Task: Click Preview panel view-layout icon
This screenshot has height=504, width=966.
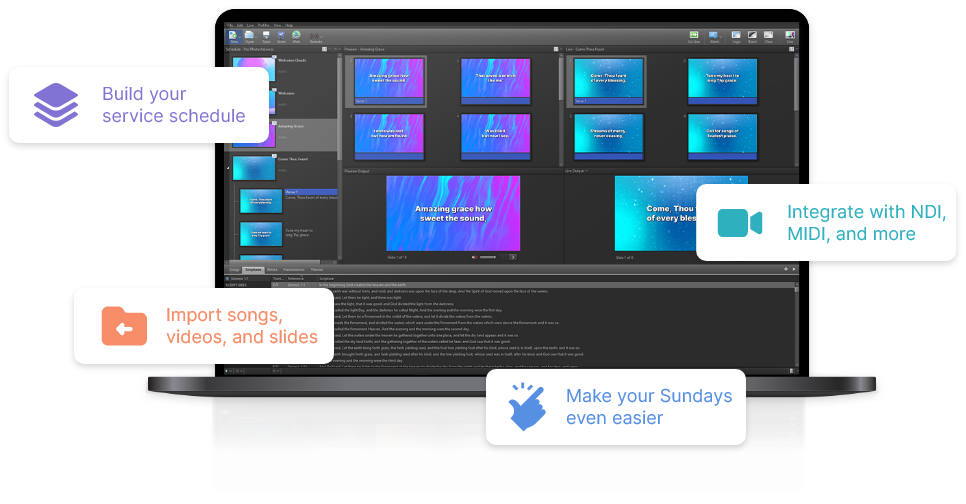Action: [x=556, y=49]
